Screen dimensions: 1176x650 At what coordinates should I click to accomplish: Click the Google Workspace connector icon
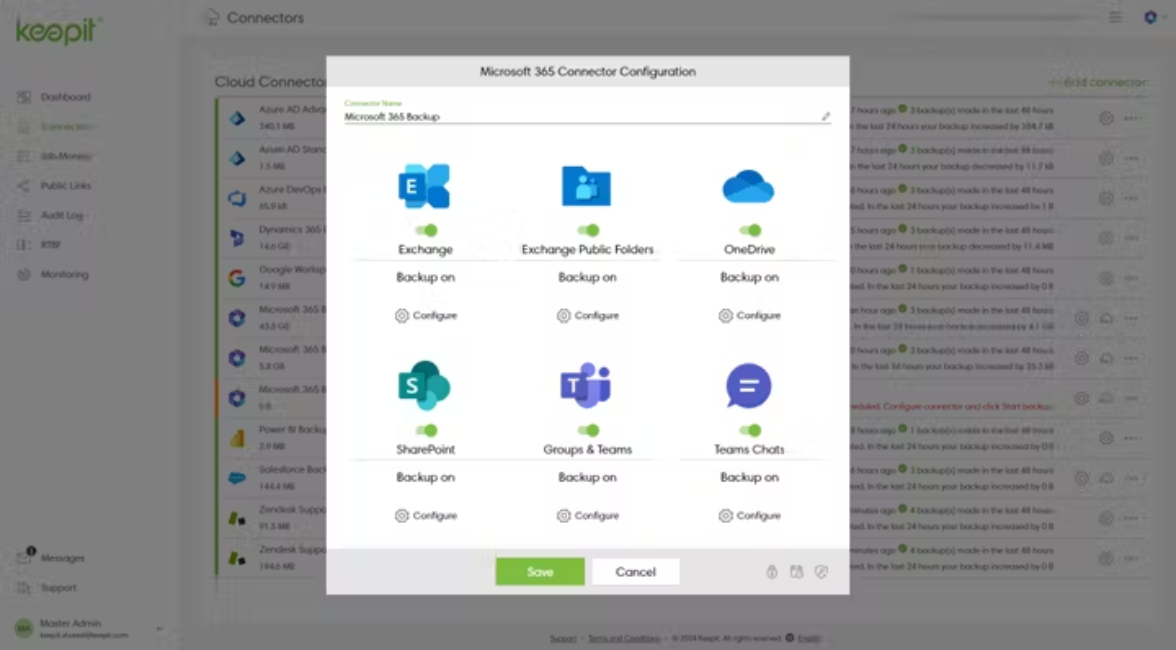pyautogui.click(x=237, y=278)
